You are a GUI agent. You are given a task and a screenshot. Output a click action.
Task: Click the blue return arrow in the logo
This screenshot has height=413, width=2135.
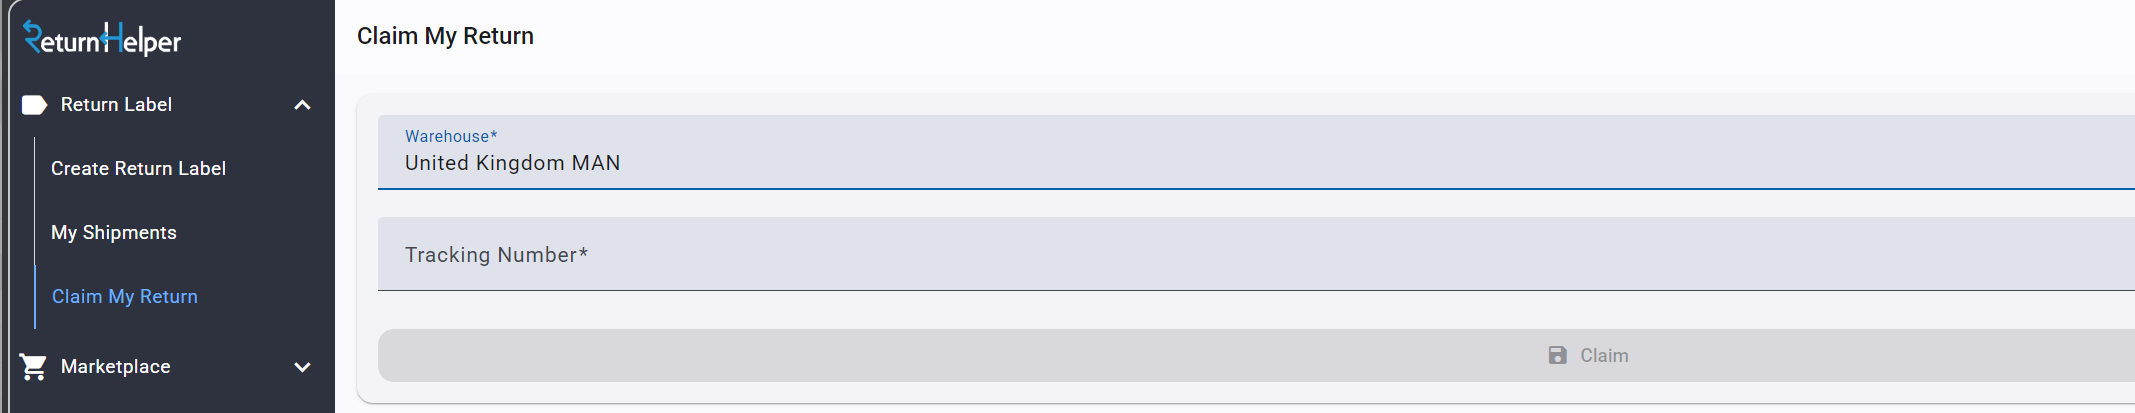pos(32,36)
